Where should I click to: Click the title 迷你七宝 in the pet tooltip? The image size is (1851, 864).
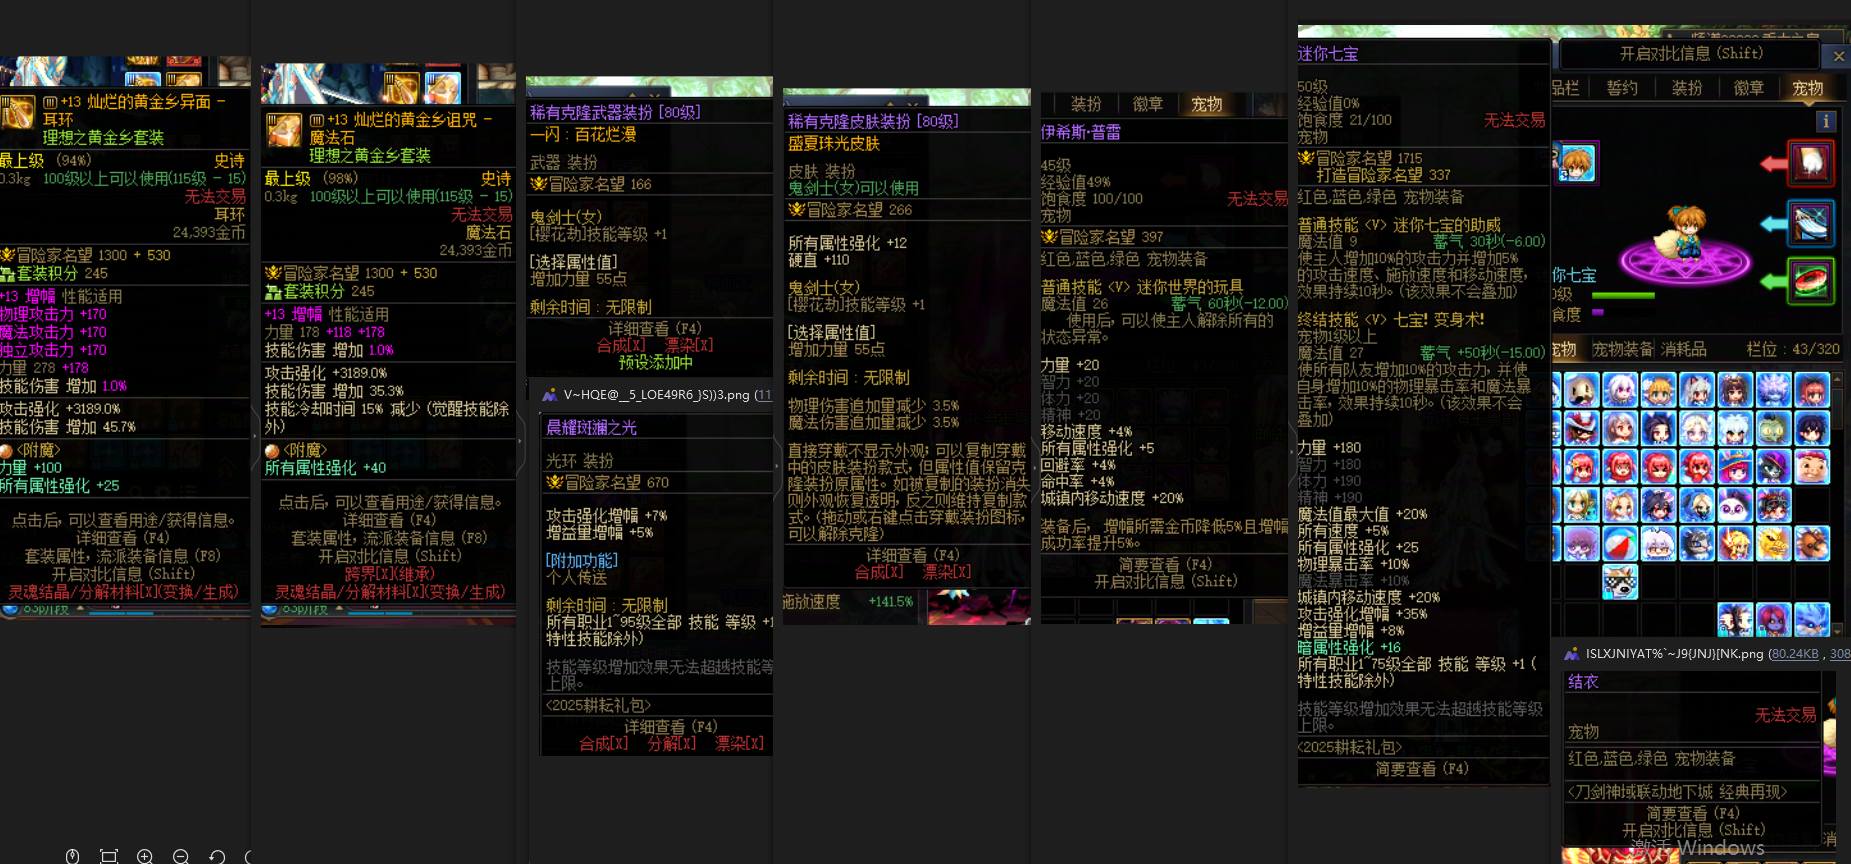pyautogui.click(x=1328, y=54)
